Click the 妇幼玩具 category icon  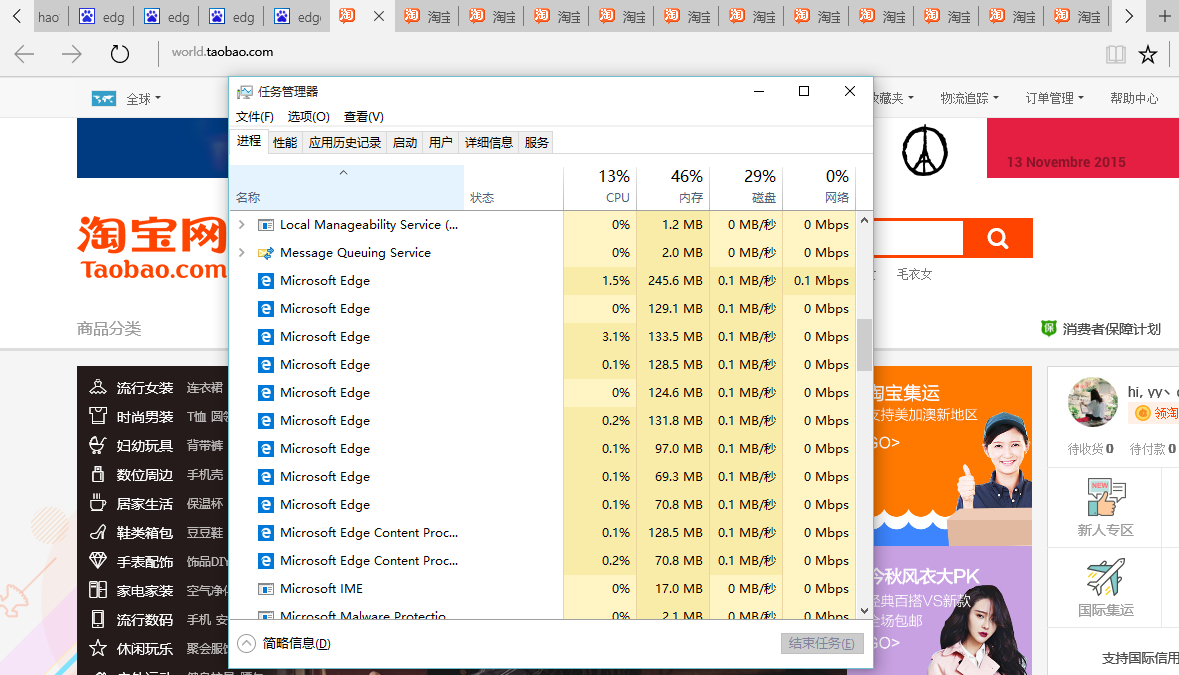[98, 445]
